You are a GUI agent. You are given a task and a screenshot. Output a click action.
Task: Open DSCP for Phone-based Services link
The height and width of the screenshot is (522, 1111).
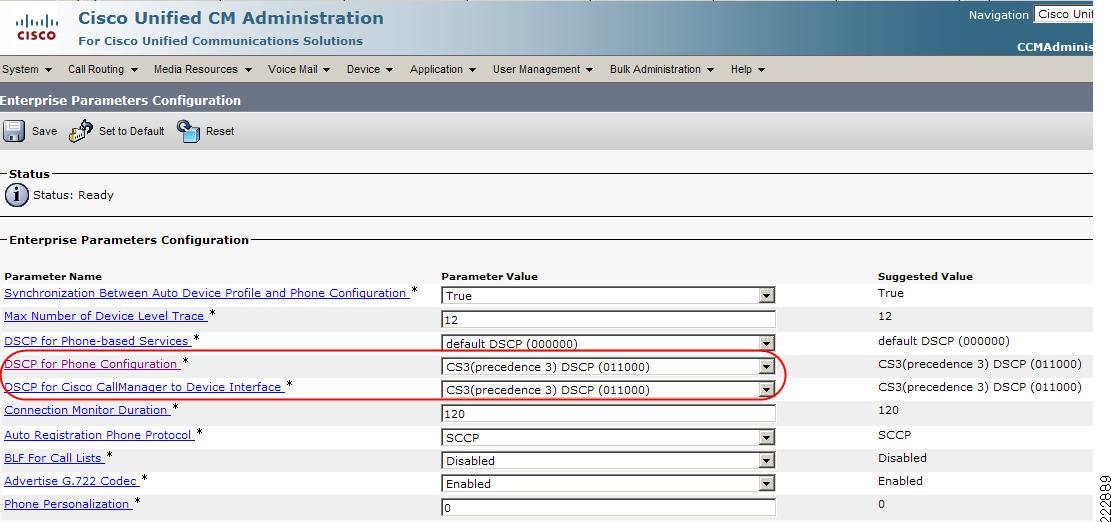tap(98, 341)
